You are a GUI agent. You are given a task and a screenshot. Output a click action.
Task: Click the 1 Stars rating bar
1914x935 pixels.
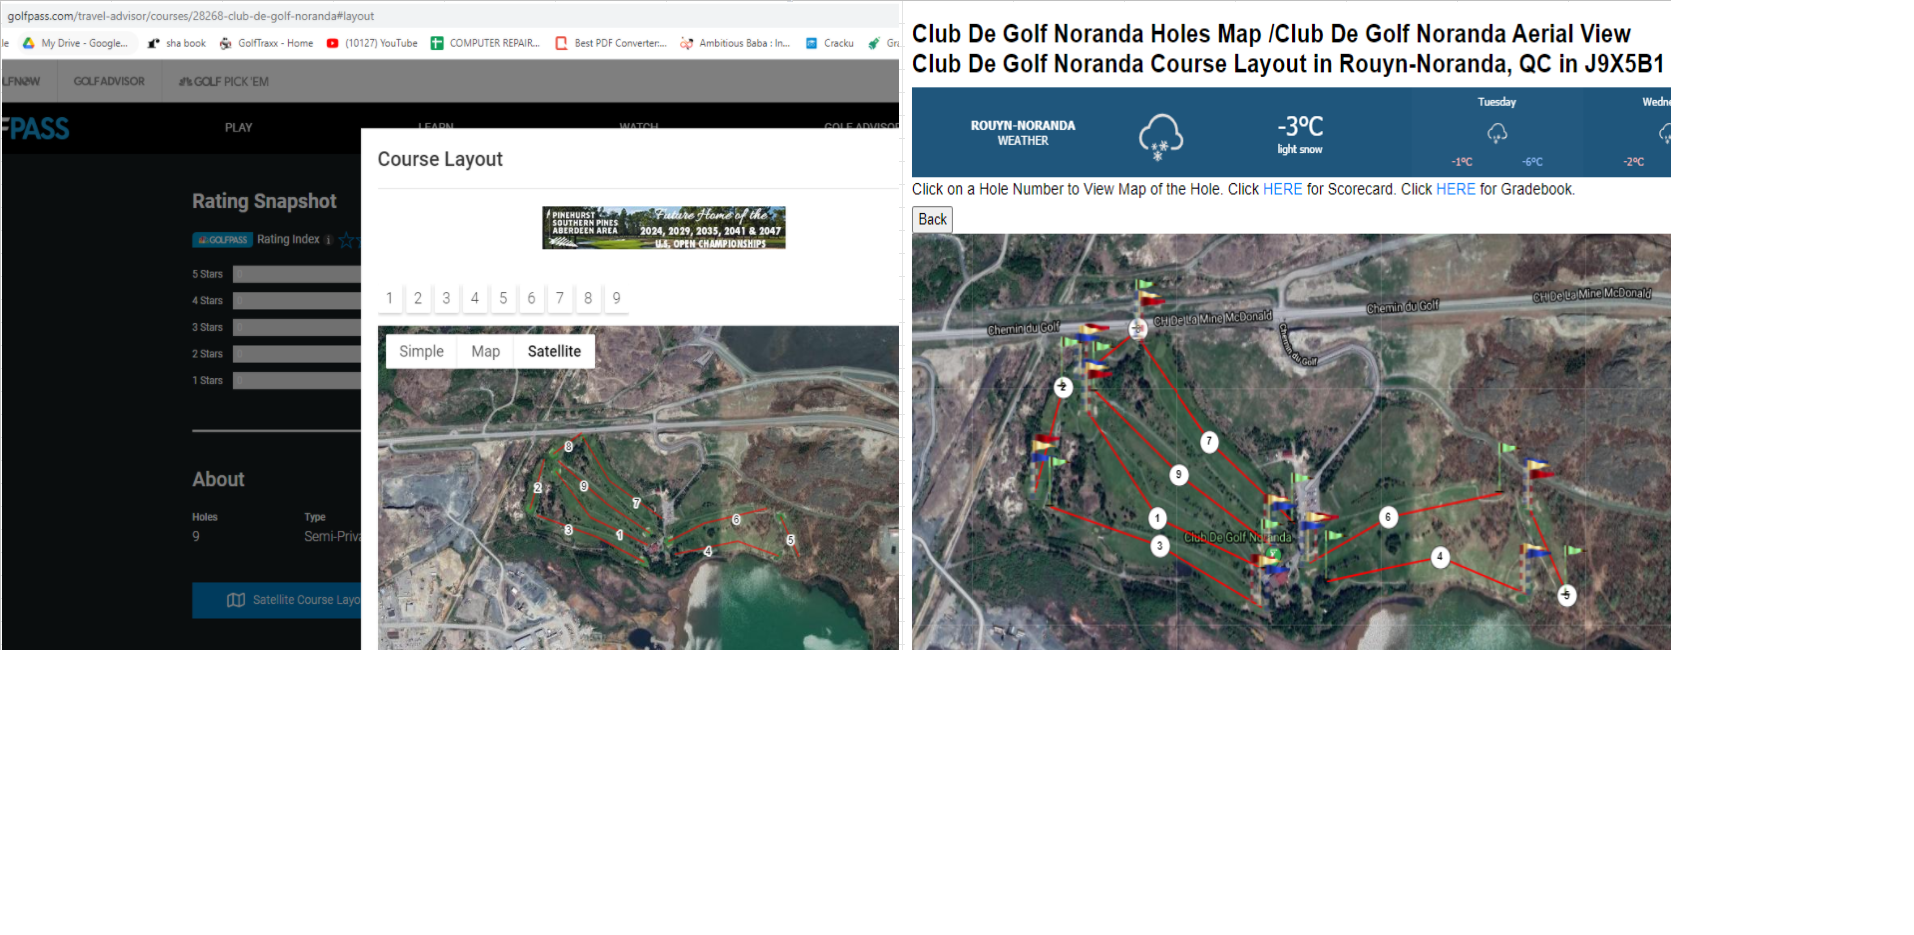(296, 381)
